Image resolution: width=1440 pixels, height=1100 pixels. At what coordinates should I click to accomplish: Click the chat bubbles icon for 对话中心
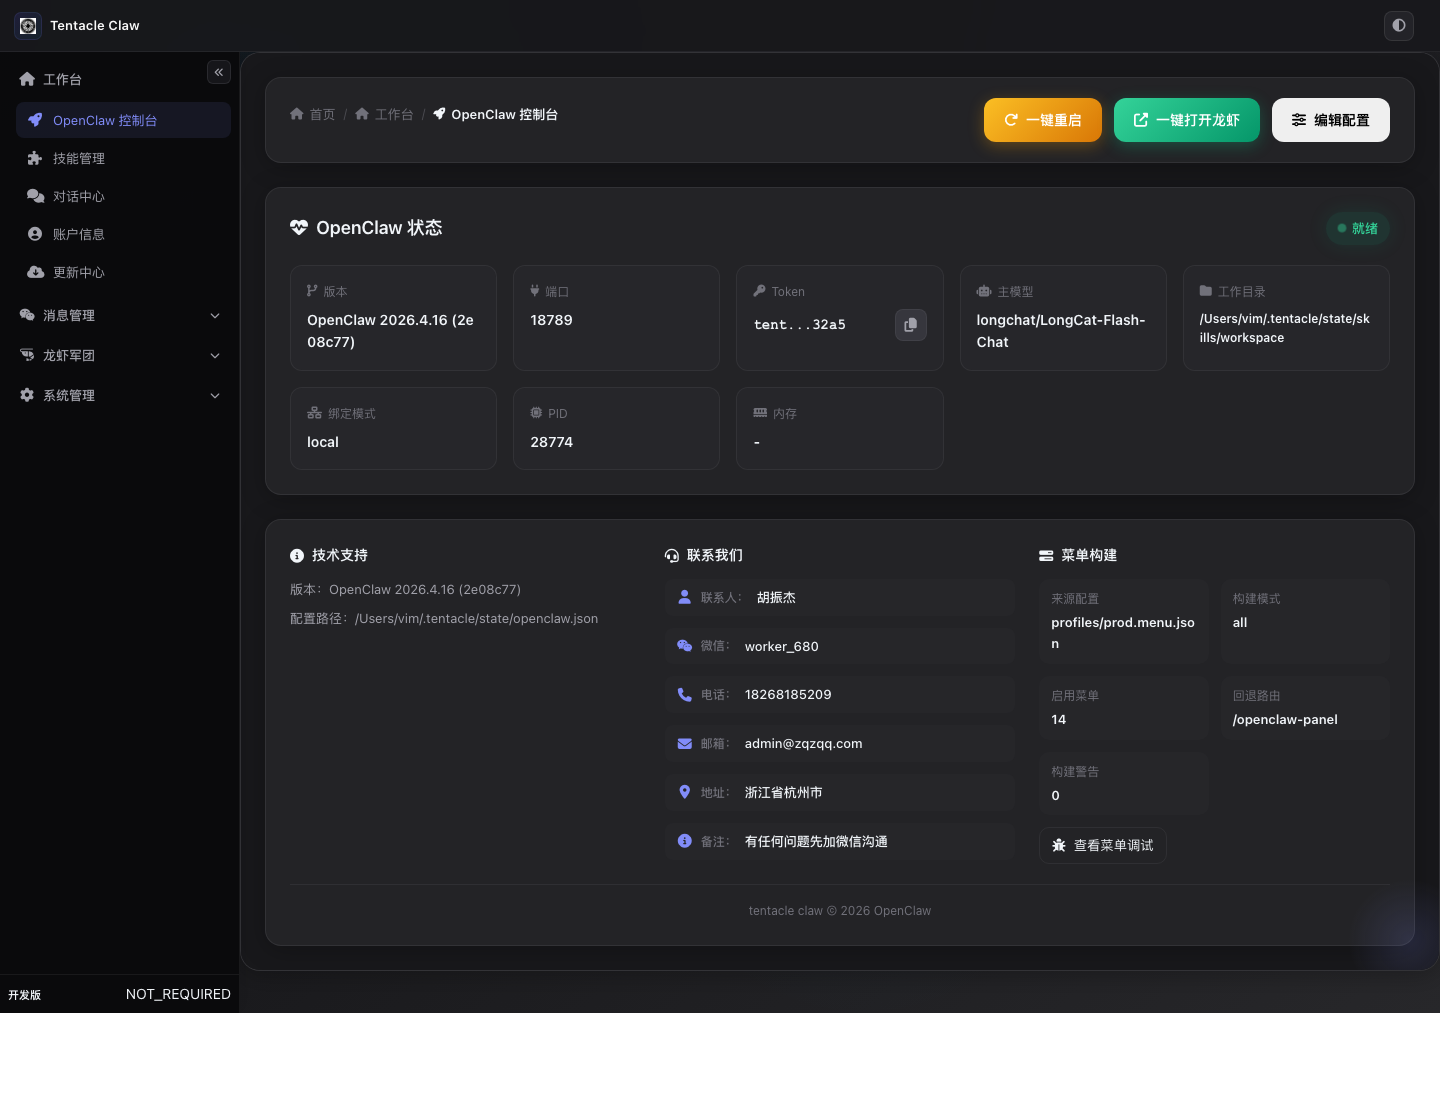(x=35, y=196)
